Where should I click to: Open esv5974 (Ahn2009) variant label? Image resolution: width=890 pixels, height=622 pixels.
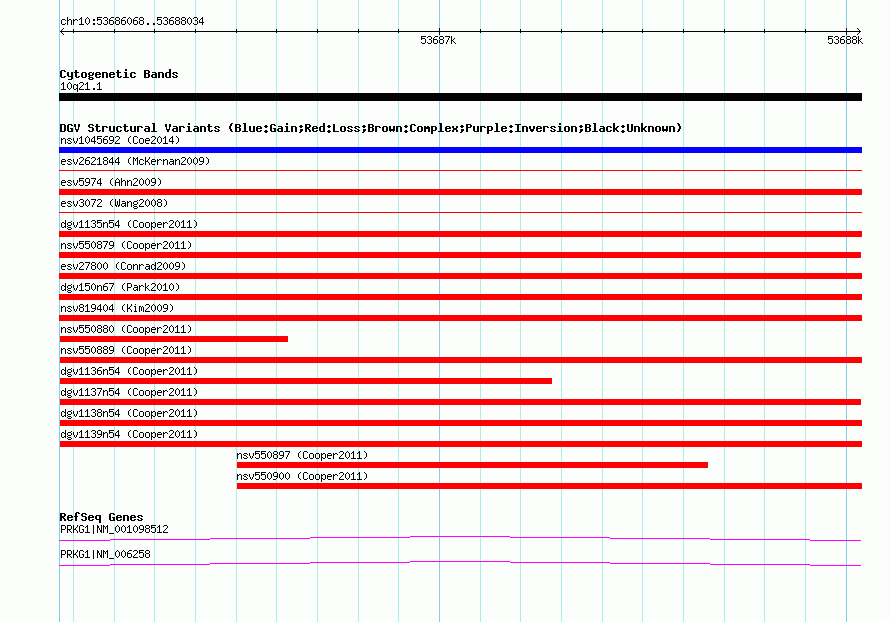[x=111, y=182]
